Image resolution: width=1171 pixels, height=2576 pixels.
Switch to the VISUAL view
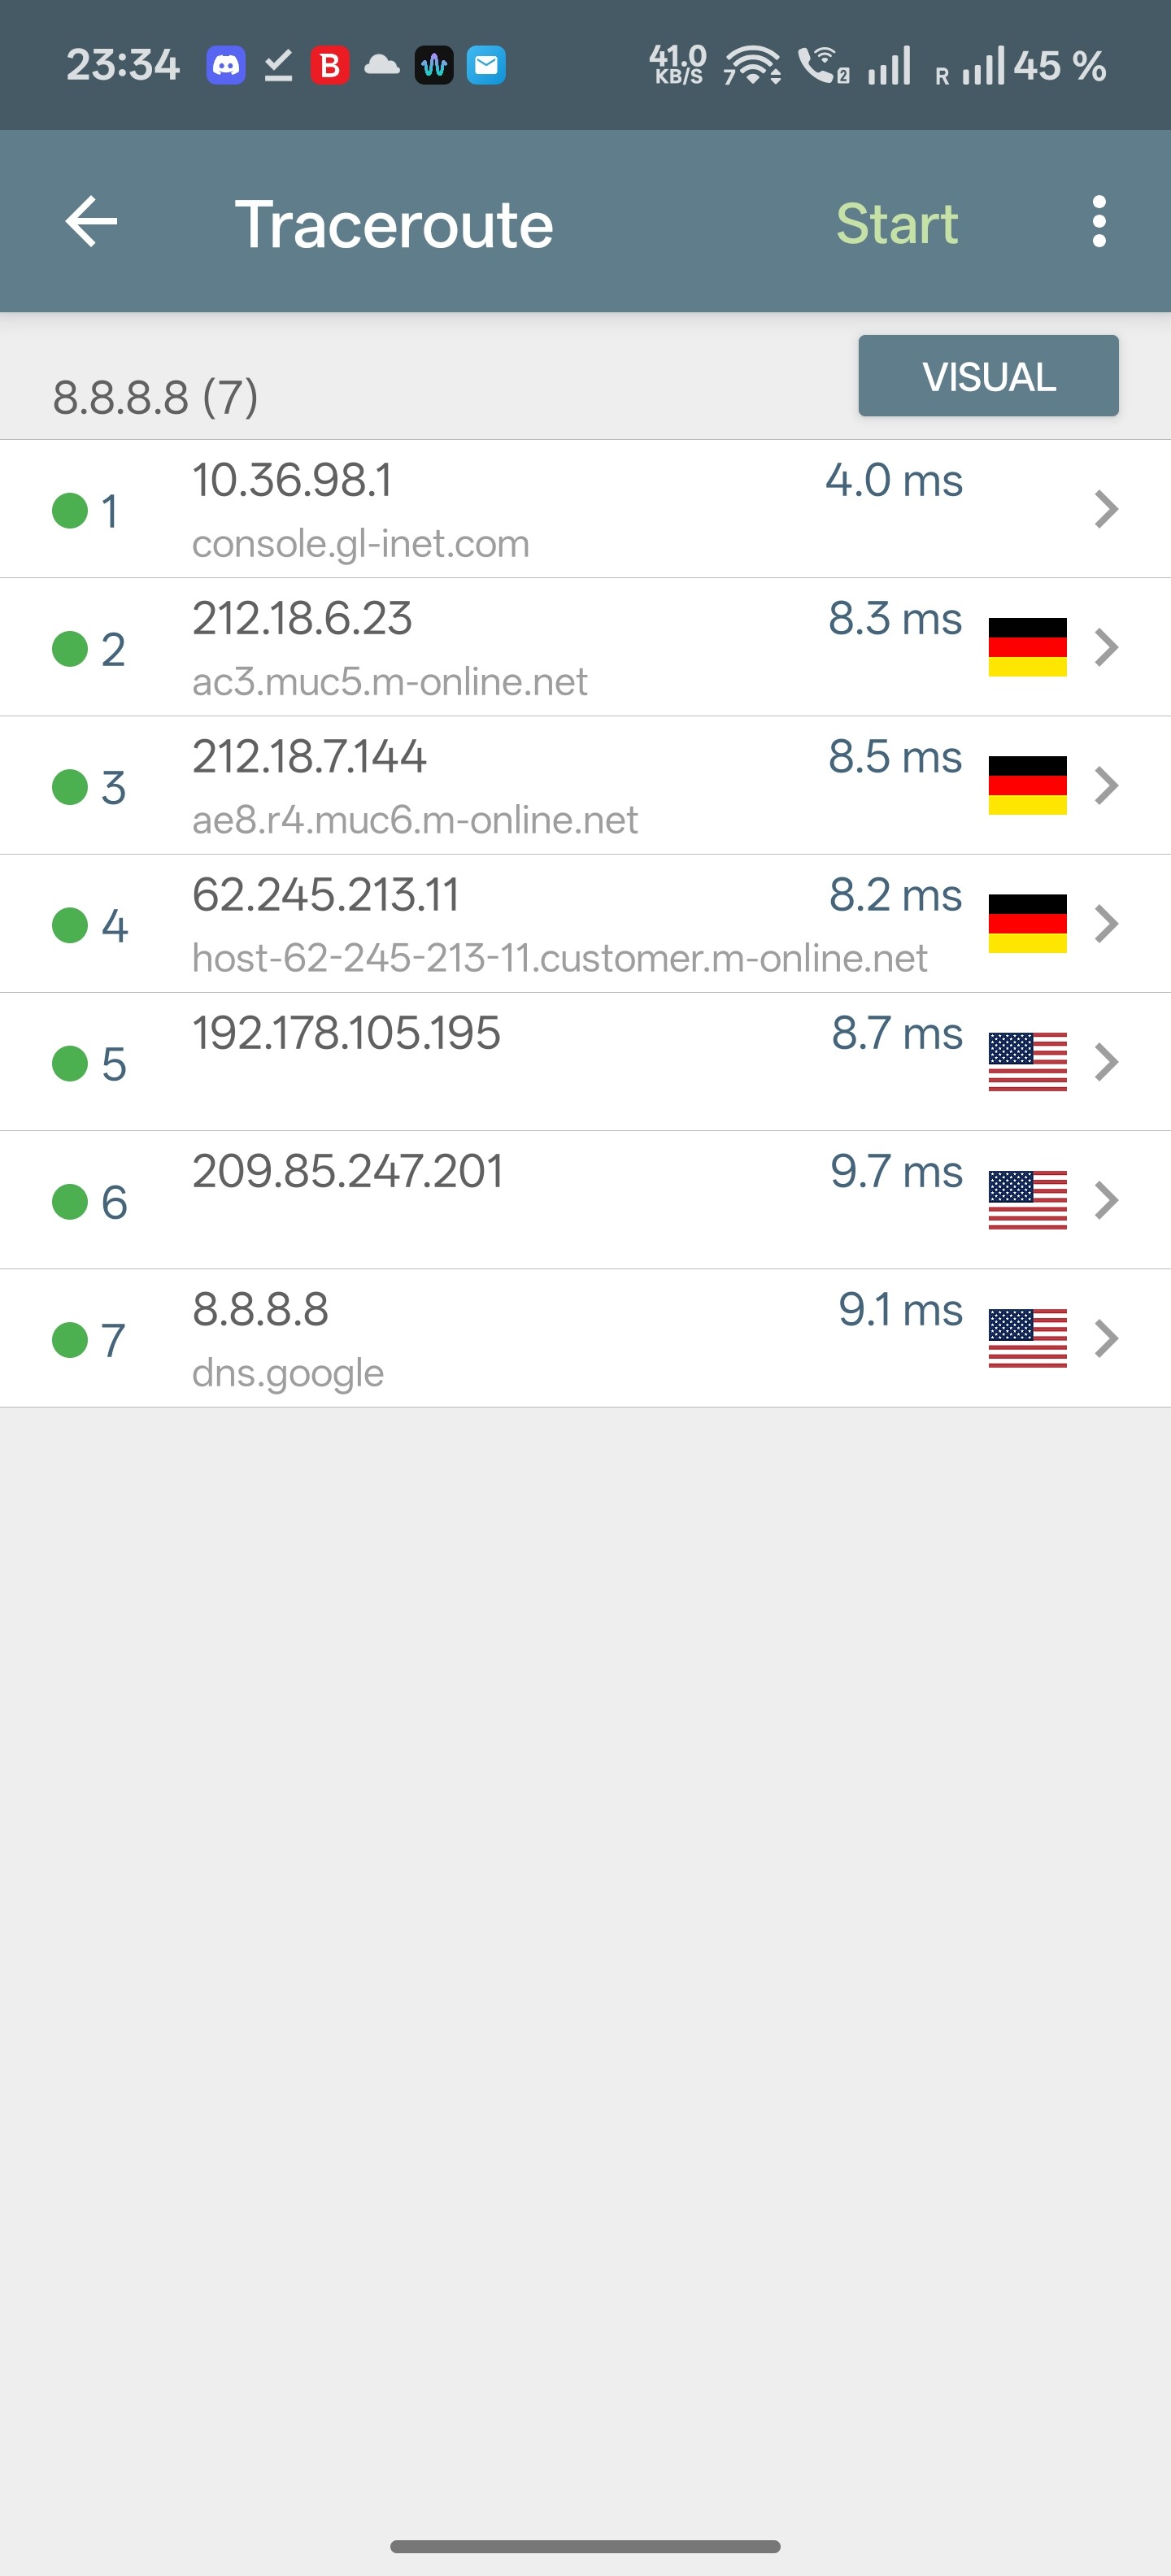tap(988, 376)
